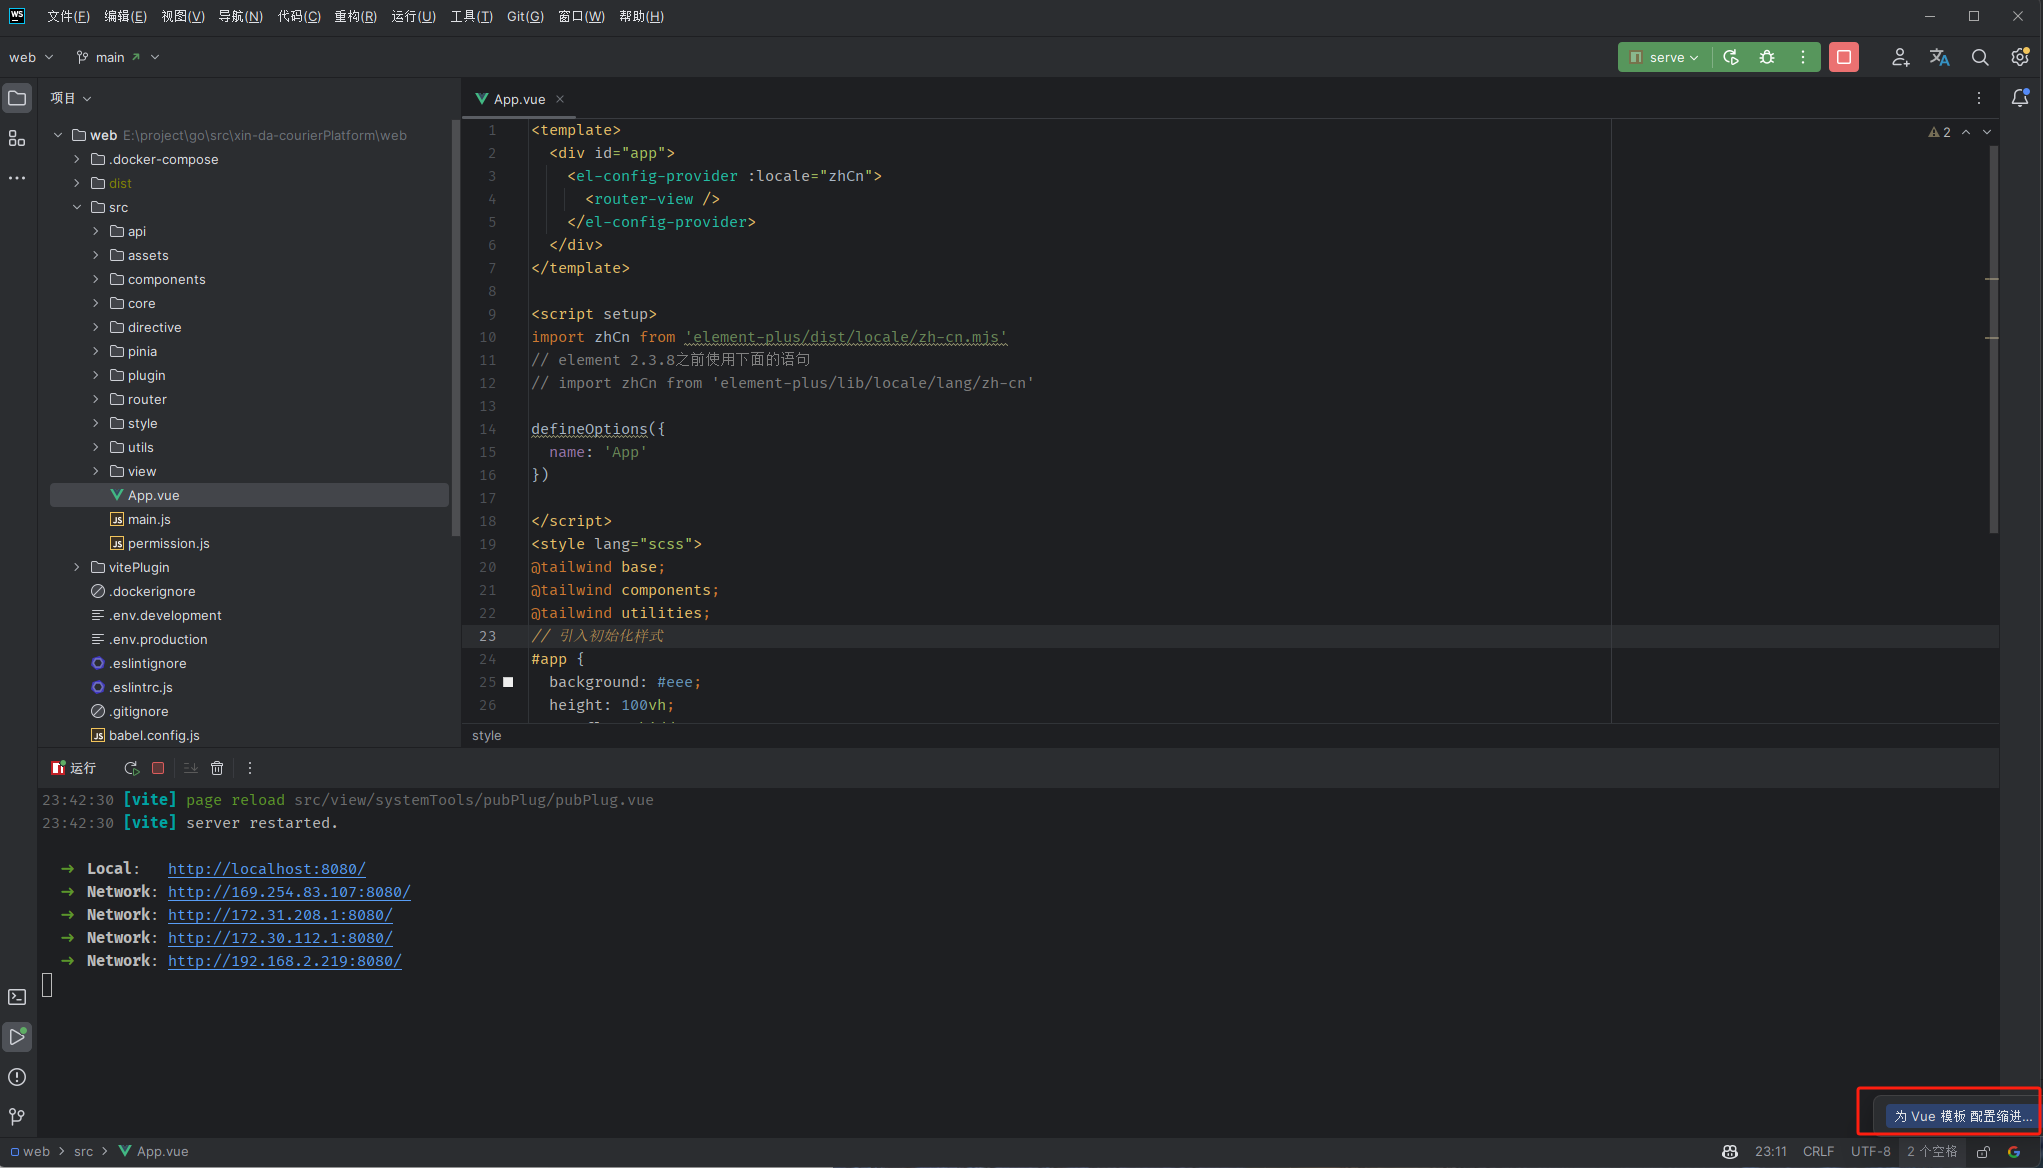This screenshot has height=1168, width=2043.
Task: Open Code With Me user icon
Action: click(x=1901, y=57)
